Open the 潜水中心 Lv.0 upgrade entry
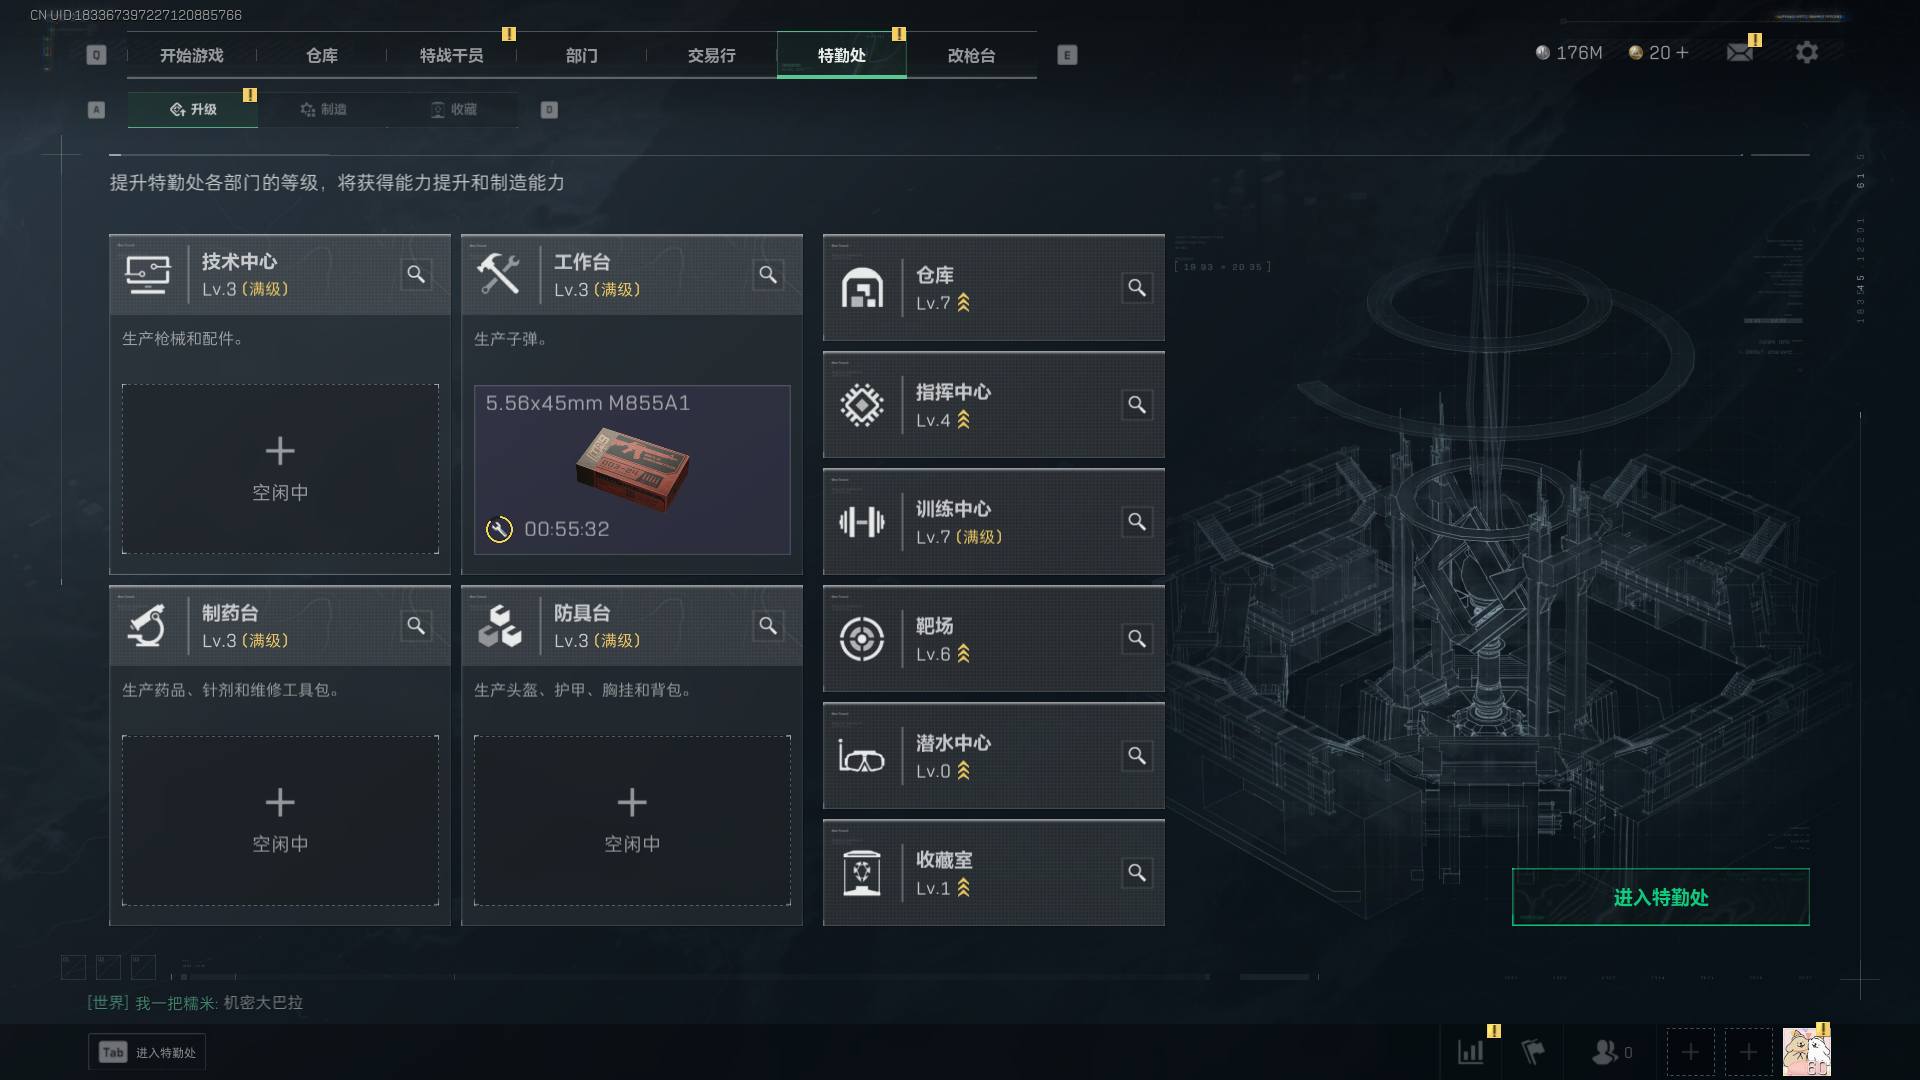The width and height of the screenshot is (1920, 1080). click(993, 756)
